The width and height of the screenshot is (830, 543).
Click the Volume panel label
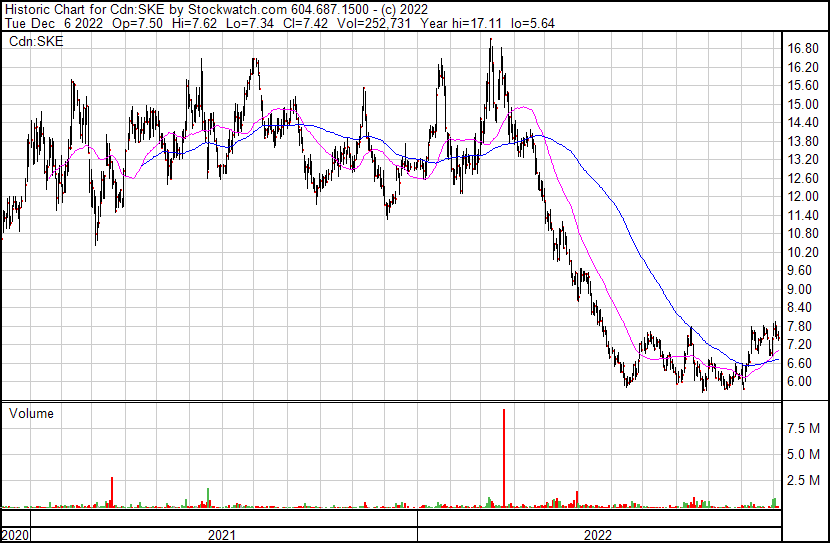(31, 413)
